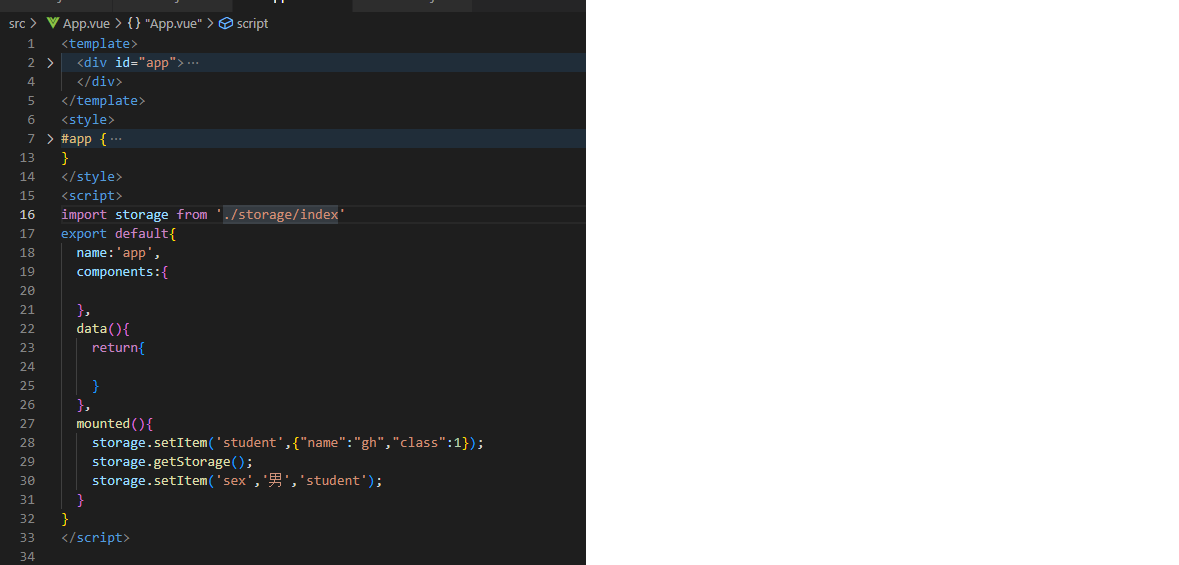Click the ellipsis after div id="app"

[x=193, y=63]
